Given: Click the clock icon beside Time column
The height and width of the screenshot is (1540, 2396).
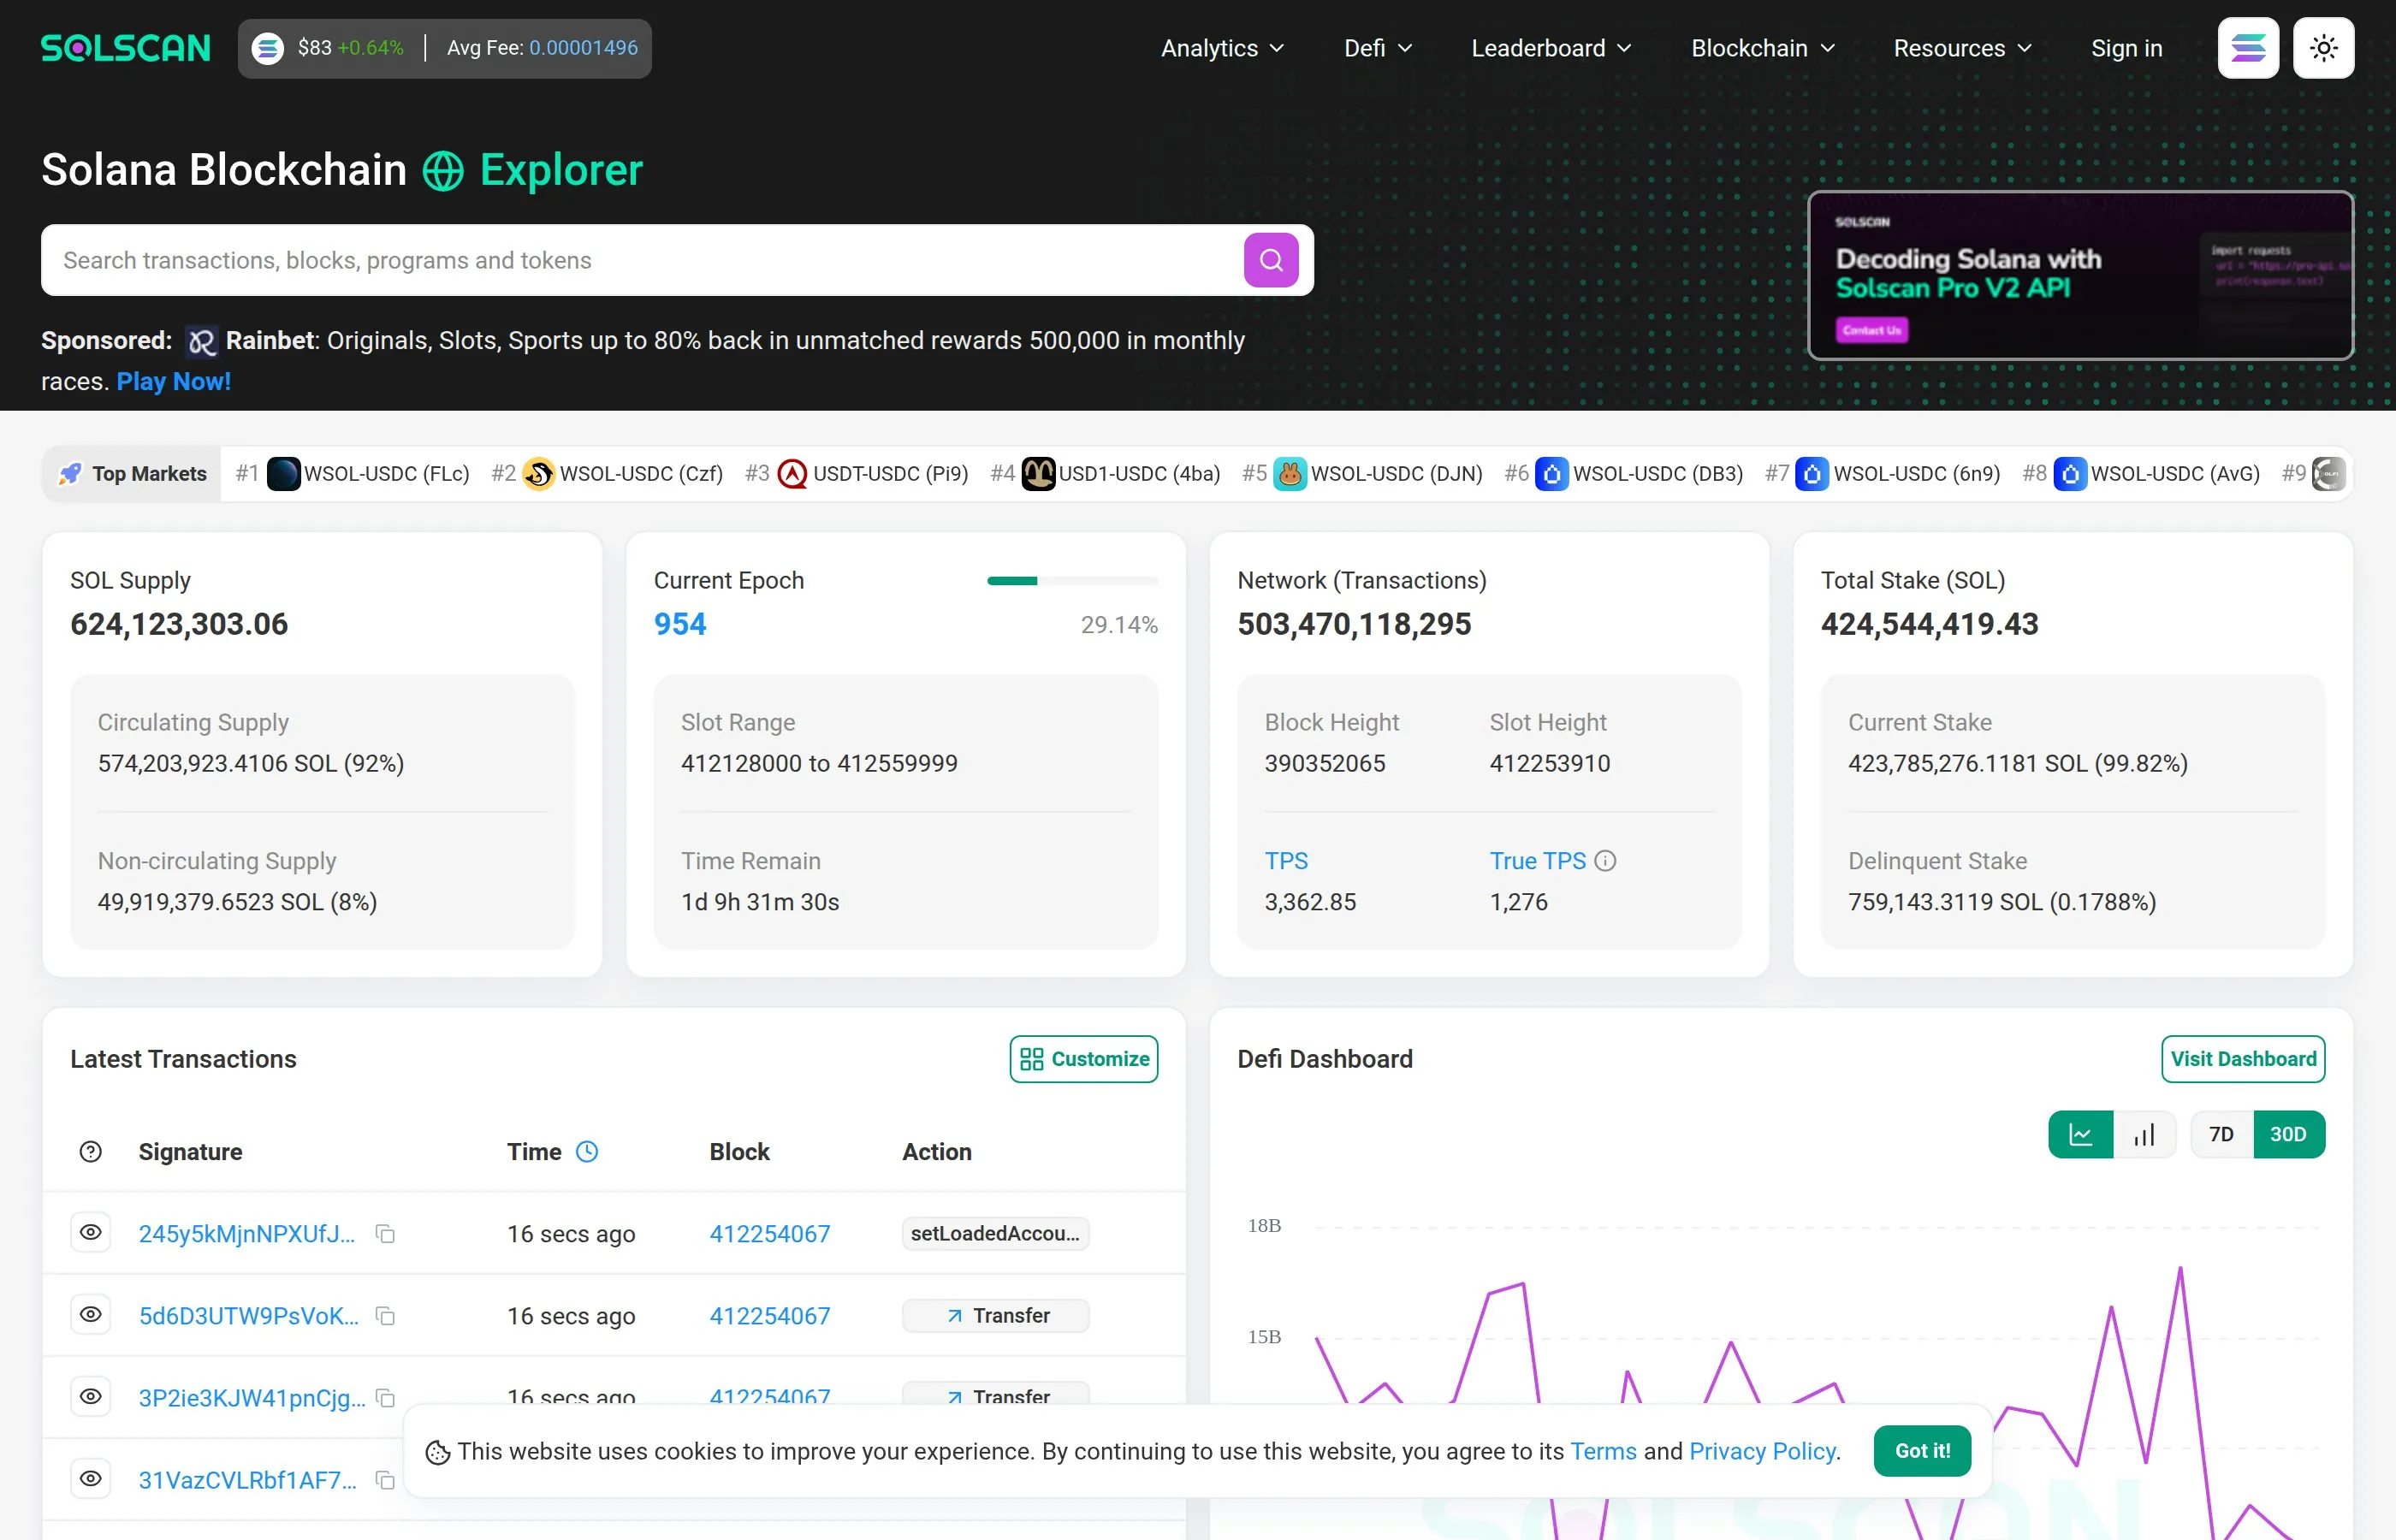Looking at the screenshot, I should (x=587, y=1152).
